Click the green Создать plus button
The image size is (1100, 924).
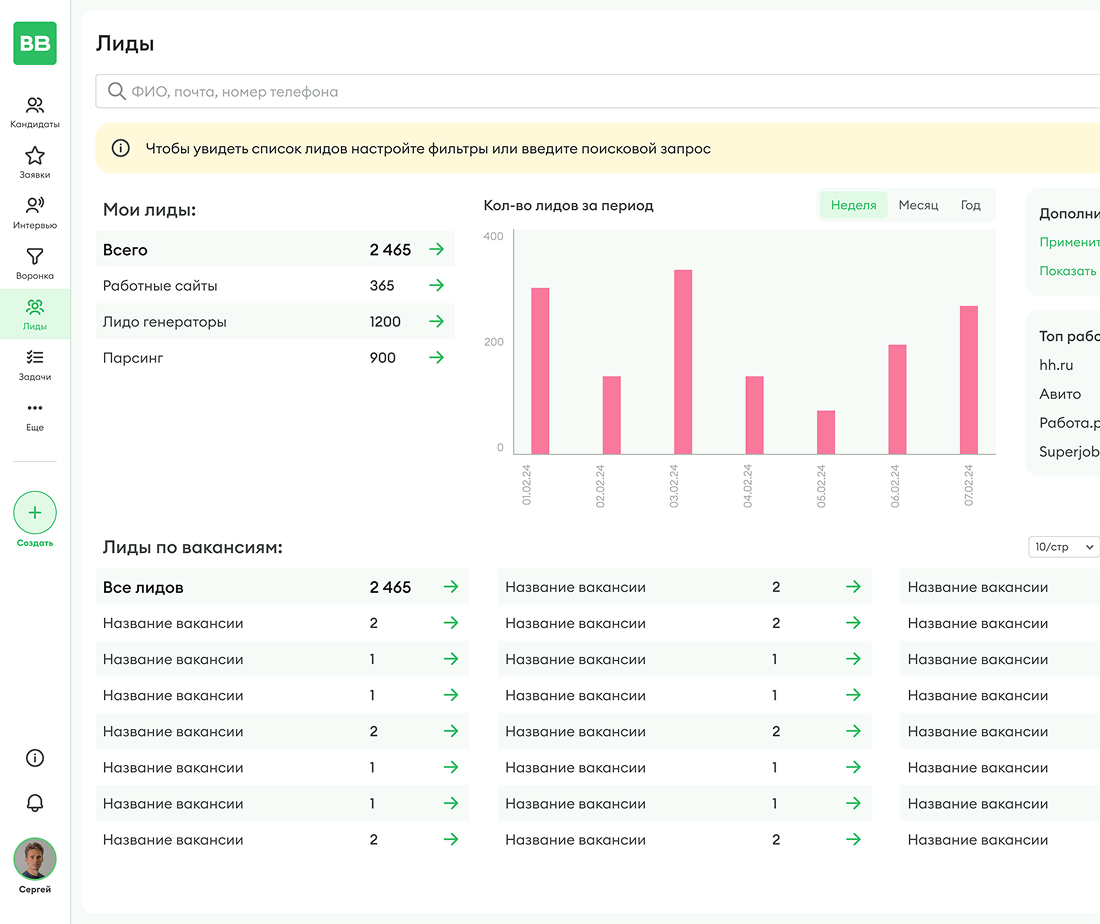(x=34, y=513)
